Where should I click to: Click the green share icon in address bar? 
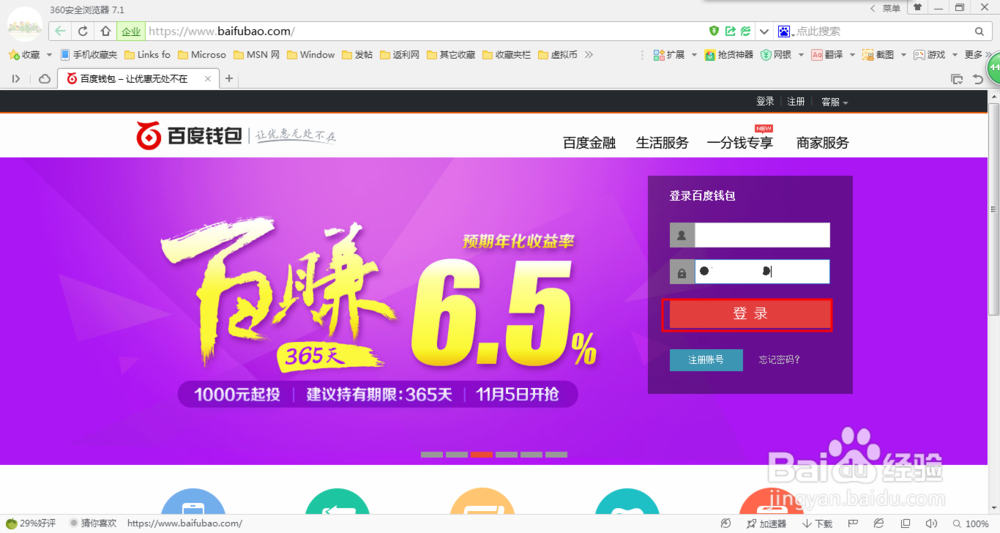tap(730, 31)
